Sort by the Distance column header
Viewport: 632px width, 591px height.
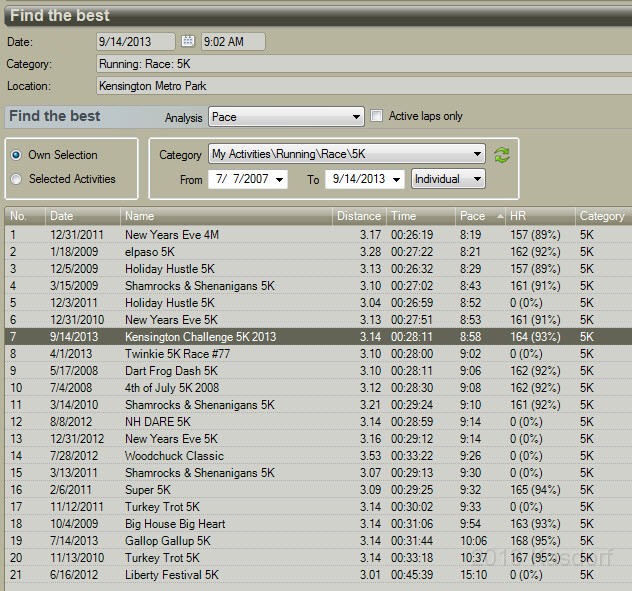pyautogui.click(x=358, y=216)
